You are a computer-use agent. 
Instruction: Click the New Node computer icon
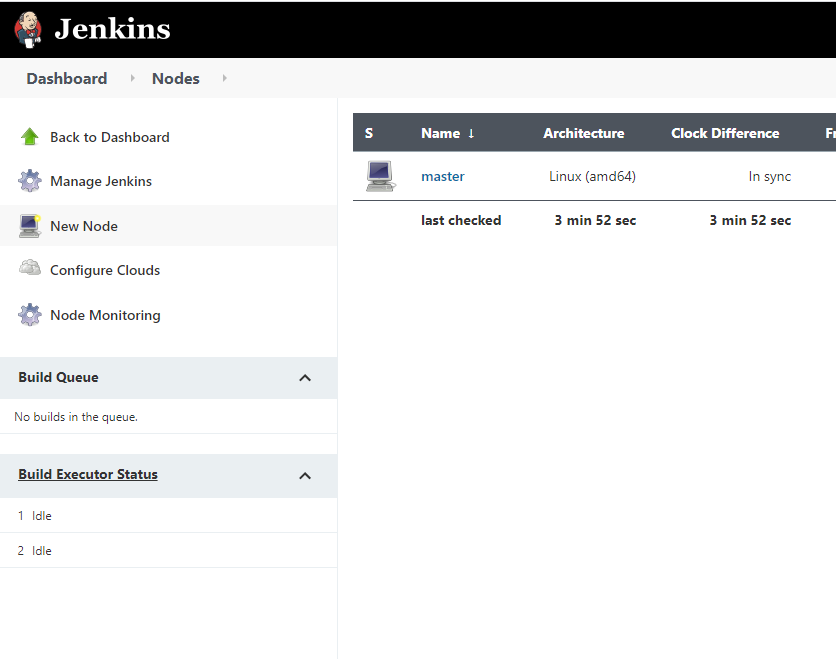29,226
